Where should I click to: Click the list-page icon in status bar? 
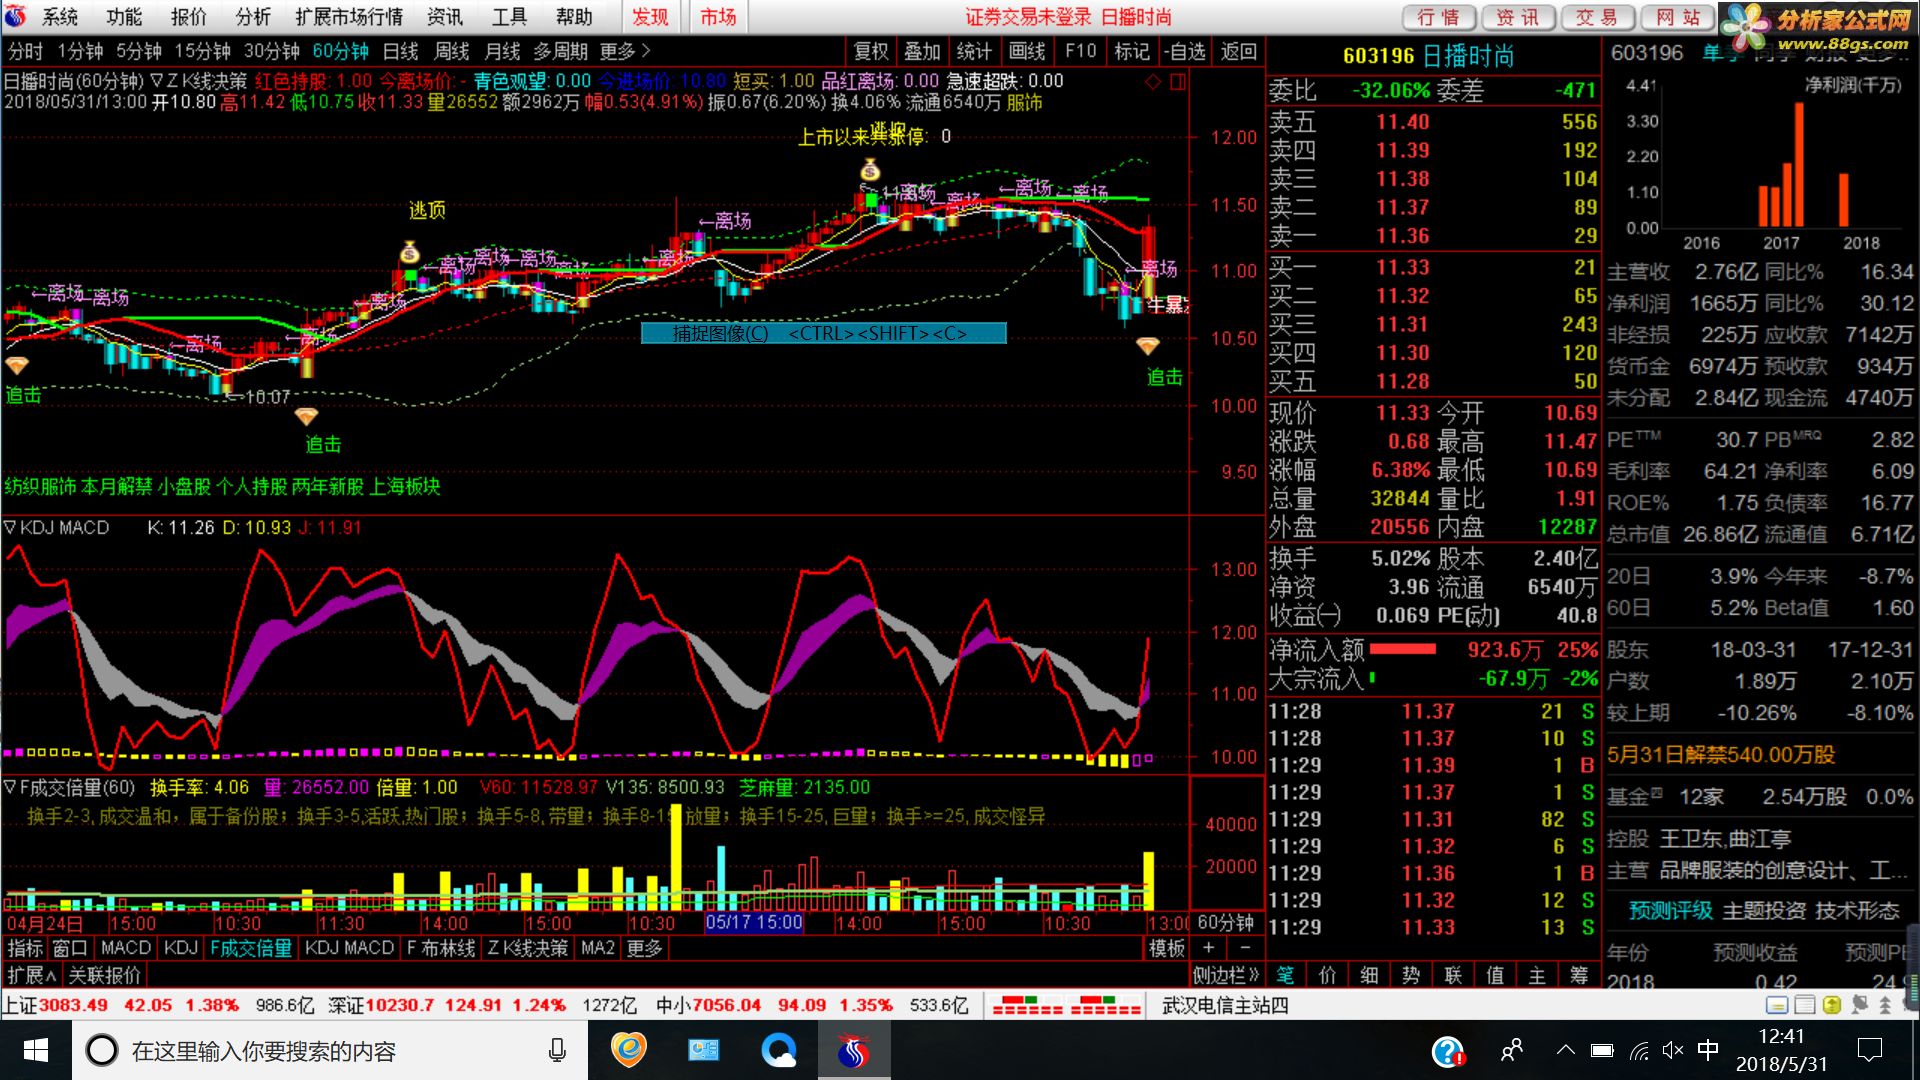[x=1805, y=1005]
